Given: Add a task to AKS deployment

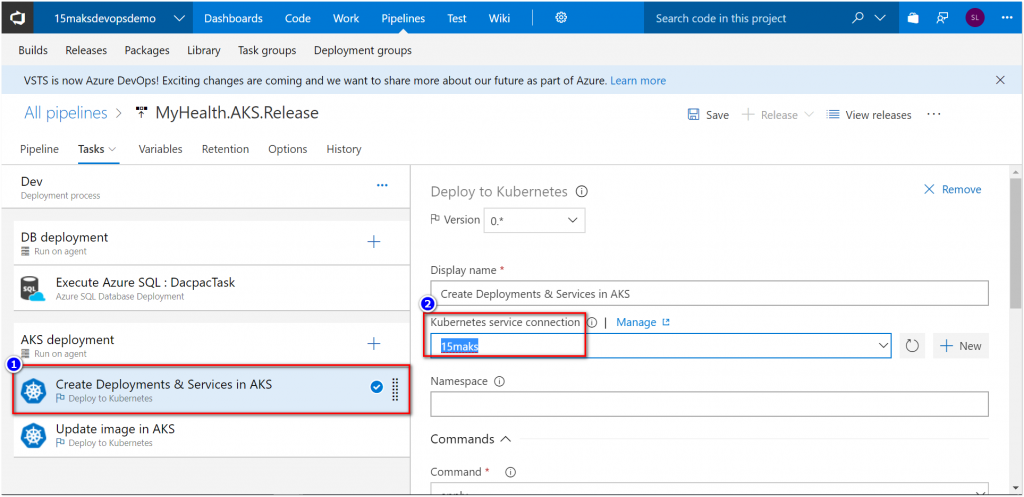Looking at the screenshot, I should point(374,344).
